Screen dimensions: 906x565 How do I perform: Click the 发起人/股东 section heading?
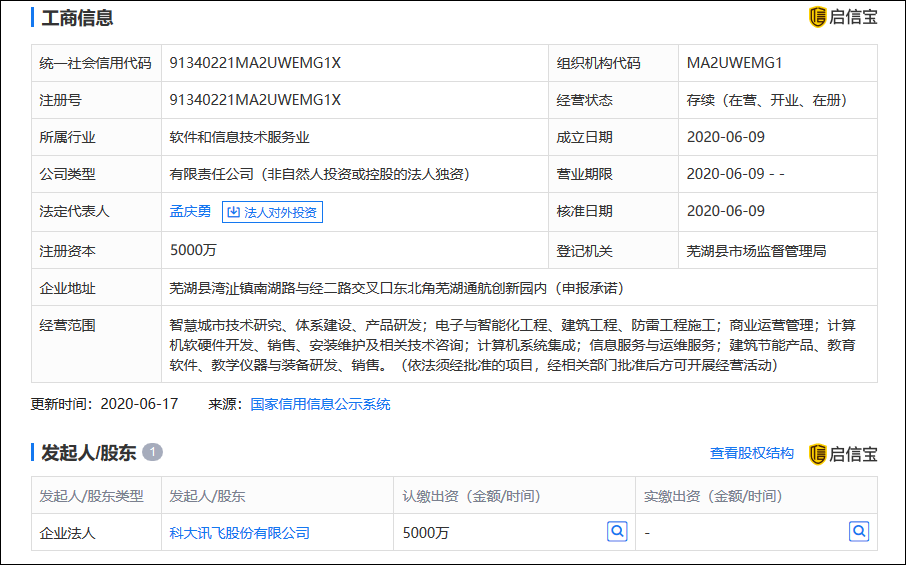[88, 453]
